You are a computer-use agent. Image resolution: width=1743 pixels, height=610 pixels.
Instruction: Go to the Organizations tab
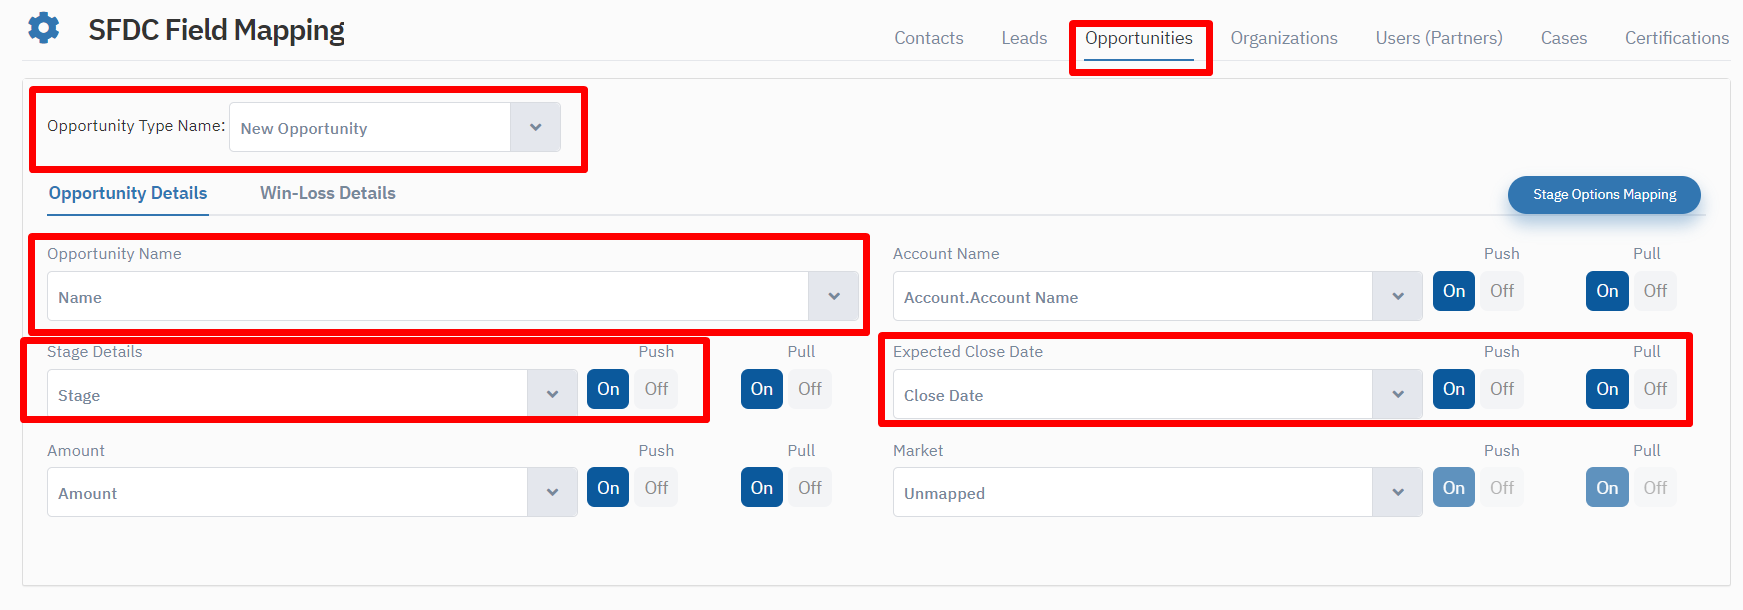click(1284, 38)
